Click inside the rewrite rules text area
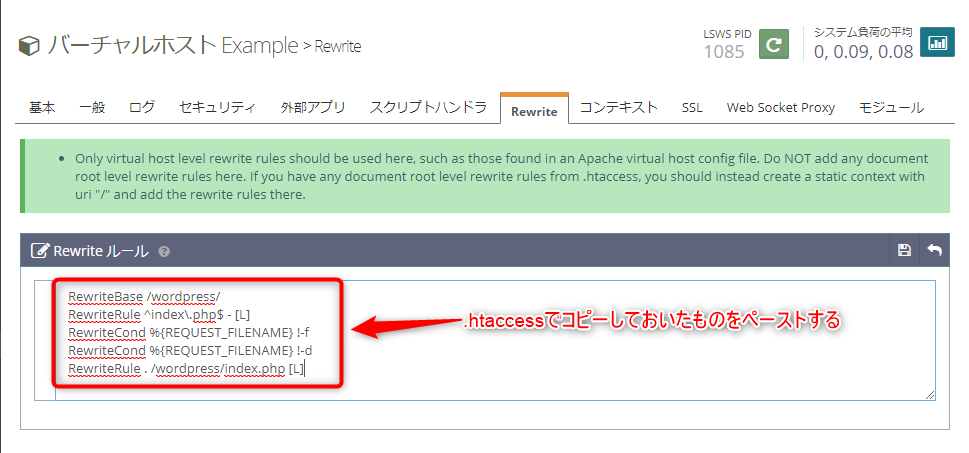969x453 pixels. [600, 340]
